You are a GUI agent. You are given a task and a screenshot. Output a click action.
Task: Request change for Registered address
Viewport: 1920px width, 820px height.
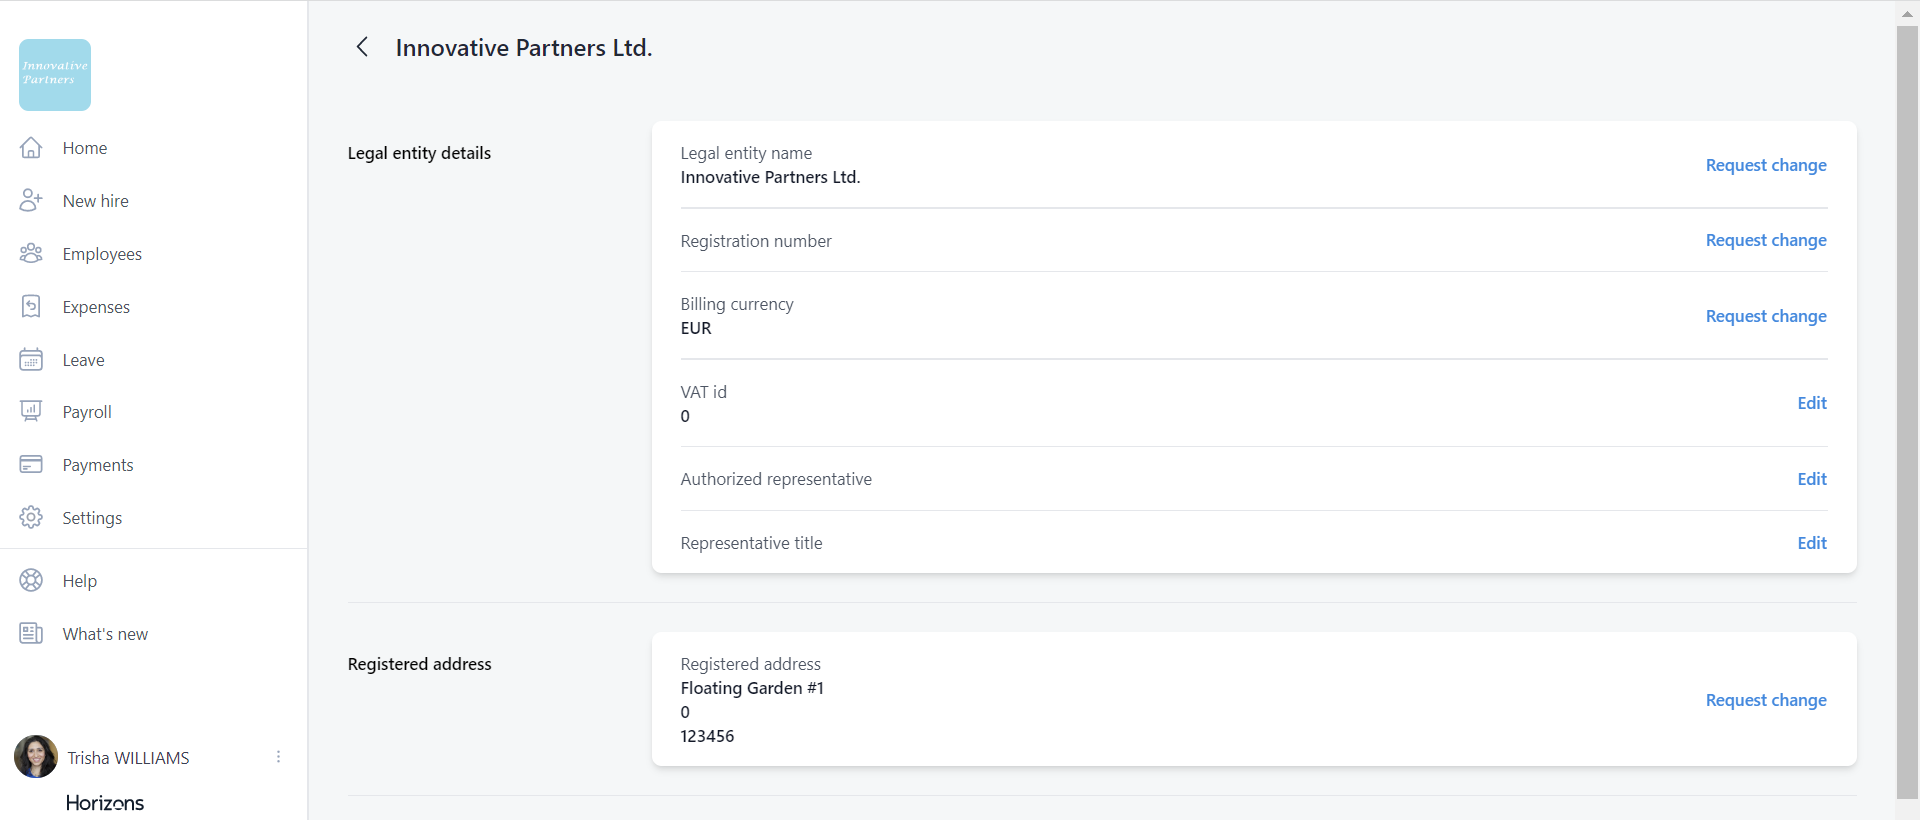(x=1765, y=700)
